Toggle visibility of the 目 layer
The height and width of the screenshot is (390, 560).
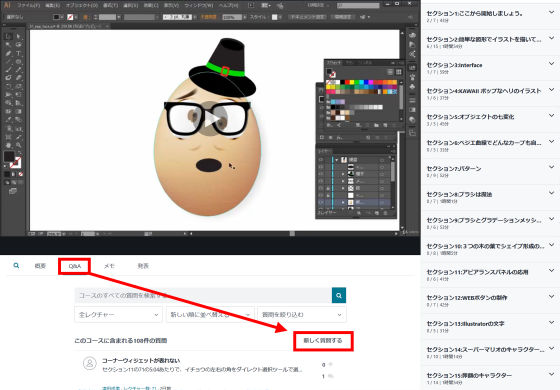(x=321, y=188)
